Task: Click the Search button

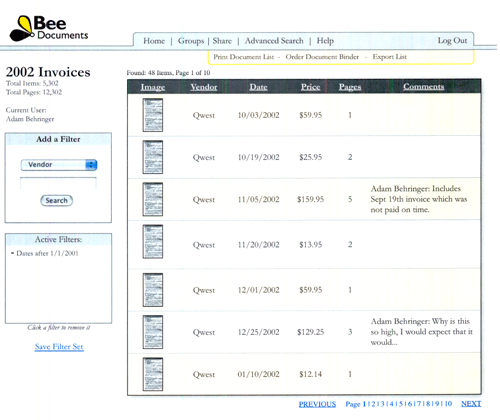Action: 57,200
